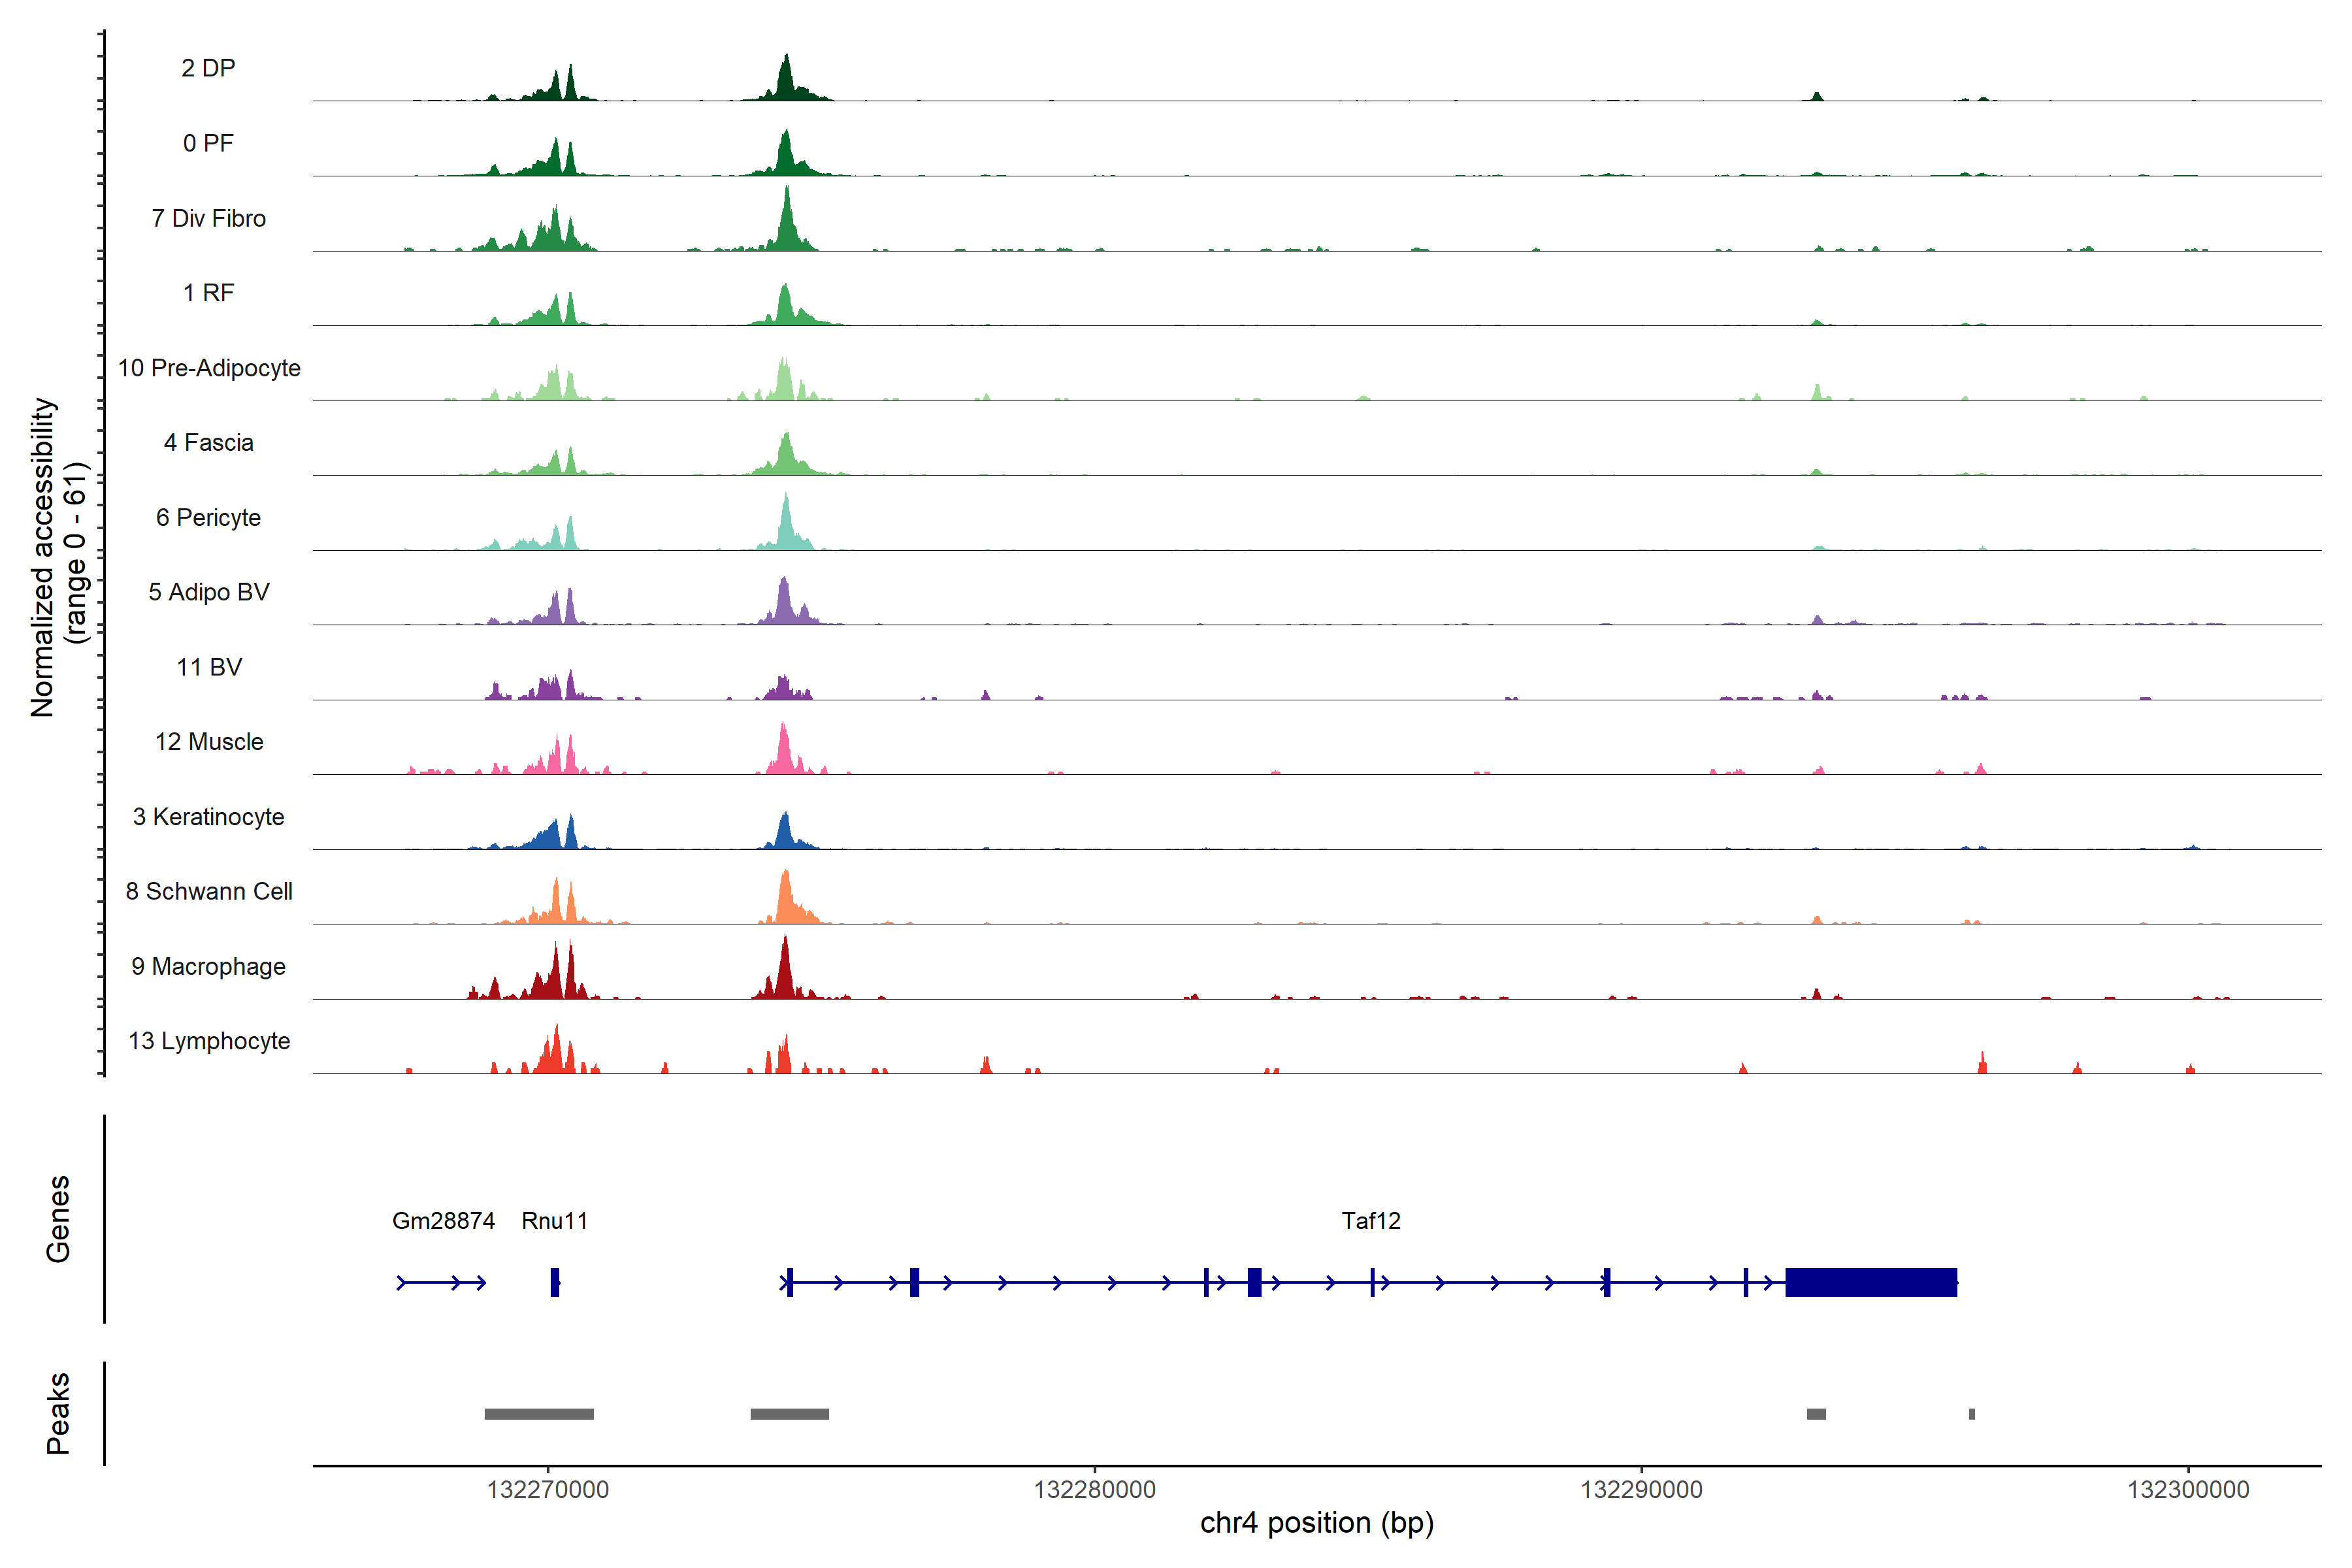Select the 13 Lymphocyte track label

pyautogui.click(x=209, y=1041)
